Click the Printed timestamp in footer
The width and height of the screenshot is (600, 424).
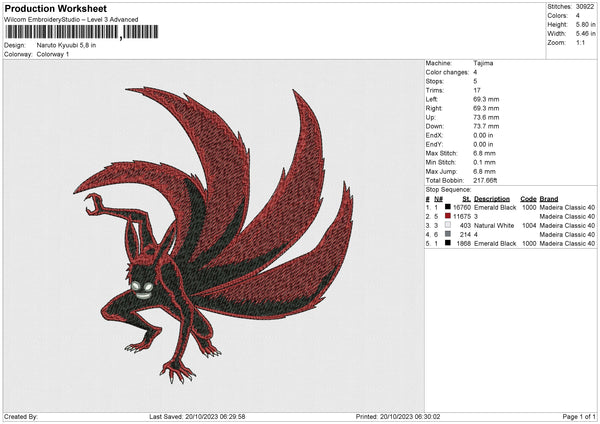click(x=398, y=417)
